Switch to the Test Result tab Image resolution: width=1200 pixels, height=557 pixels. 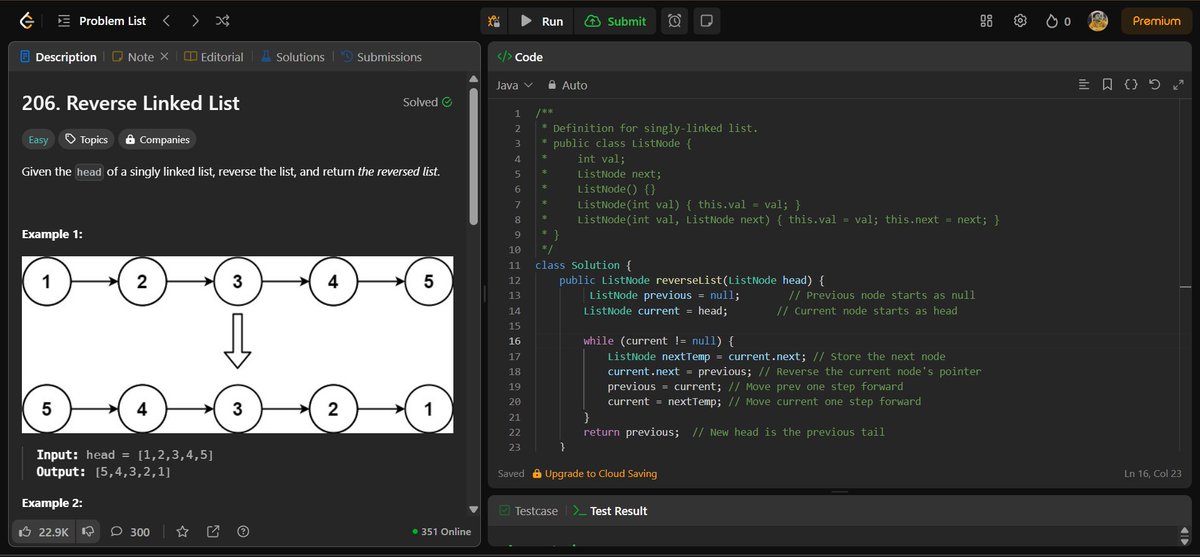[x=610, y=511]
